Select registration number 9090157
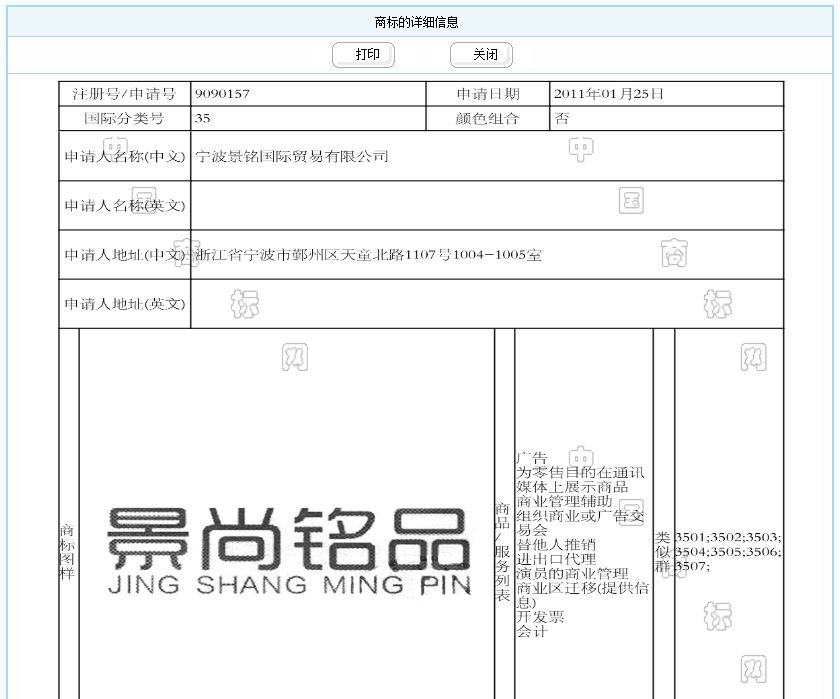840x699 pixels. [222, 94]
